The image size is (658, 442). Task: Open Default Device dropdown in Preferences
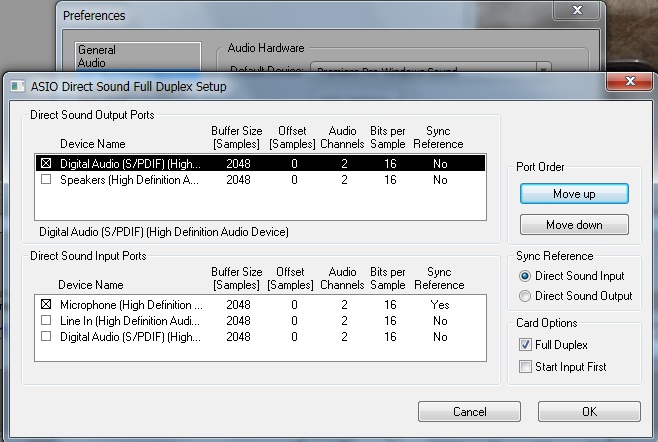[x=543, y=67]
